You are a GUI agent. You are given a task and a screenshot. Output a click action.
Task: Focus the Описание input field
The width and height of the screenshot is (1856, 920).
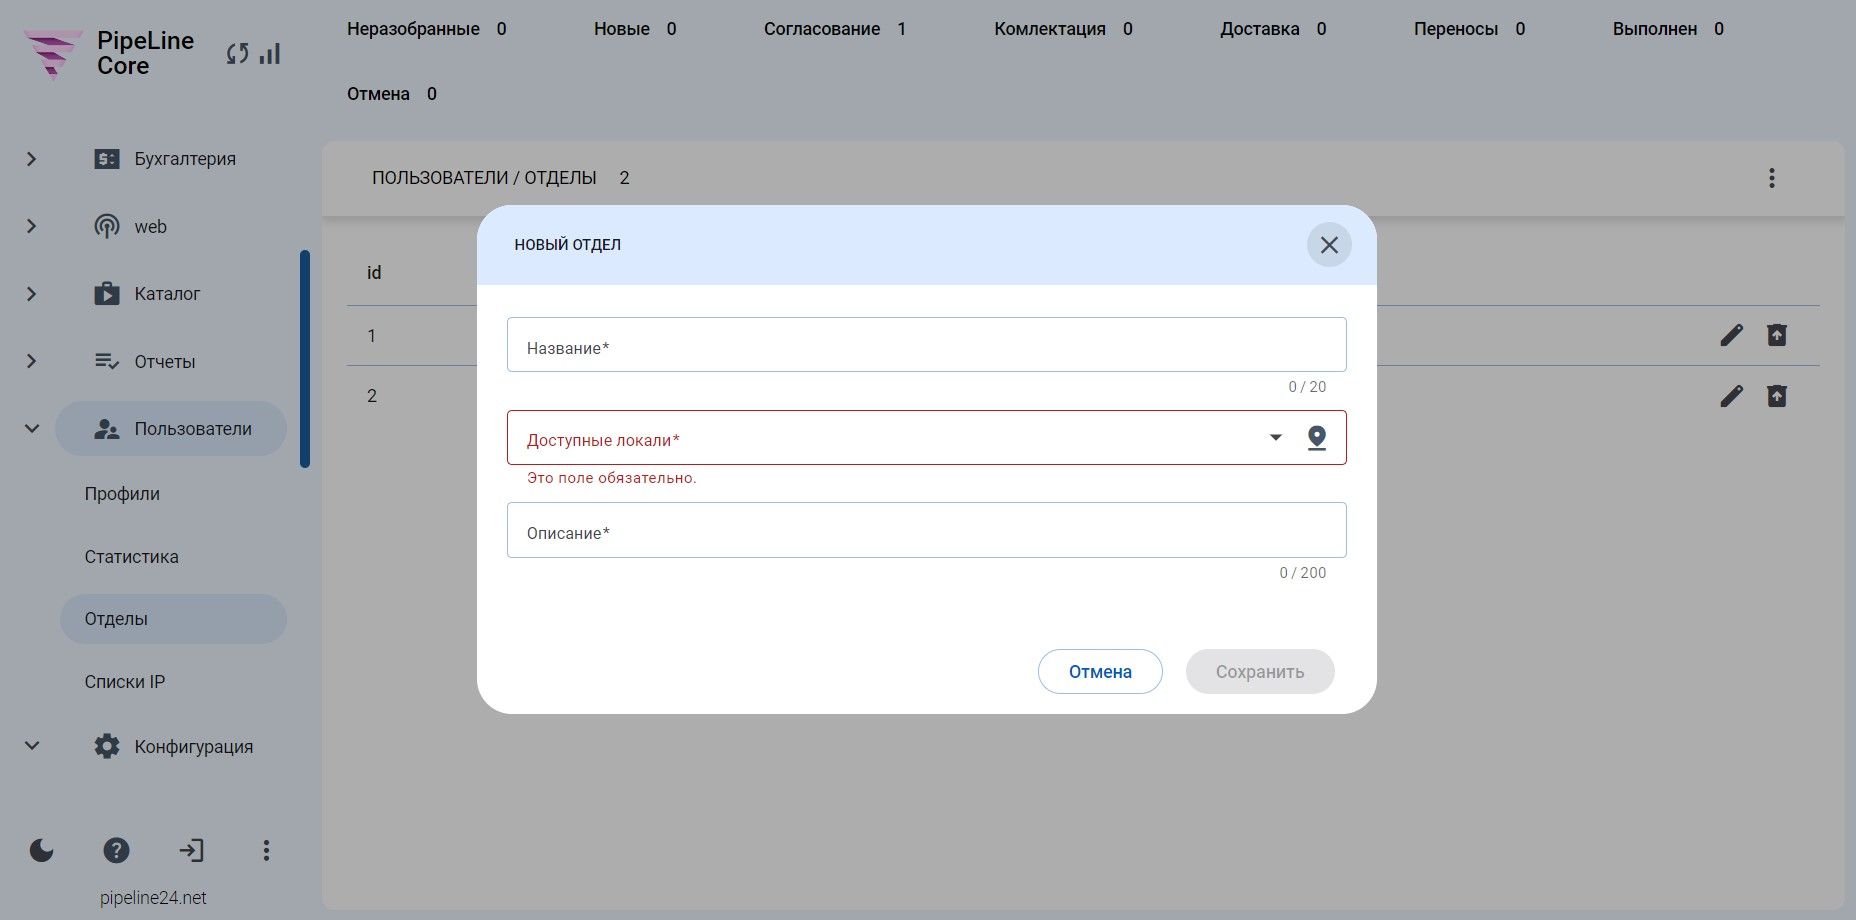coord(927,530)
